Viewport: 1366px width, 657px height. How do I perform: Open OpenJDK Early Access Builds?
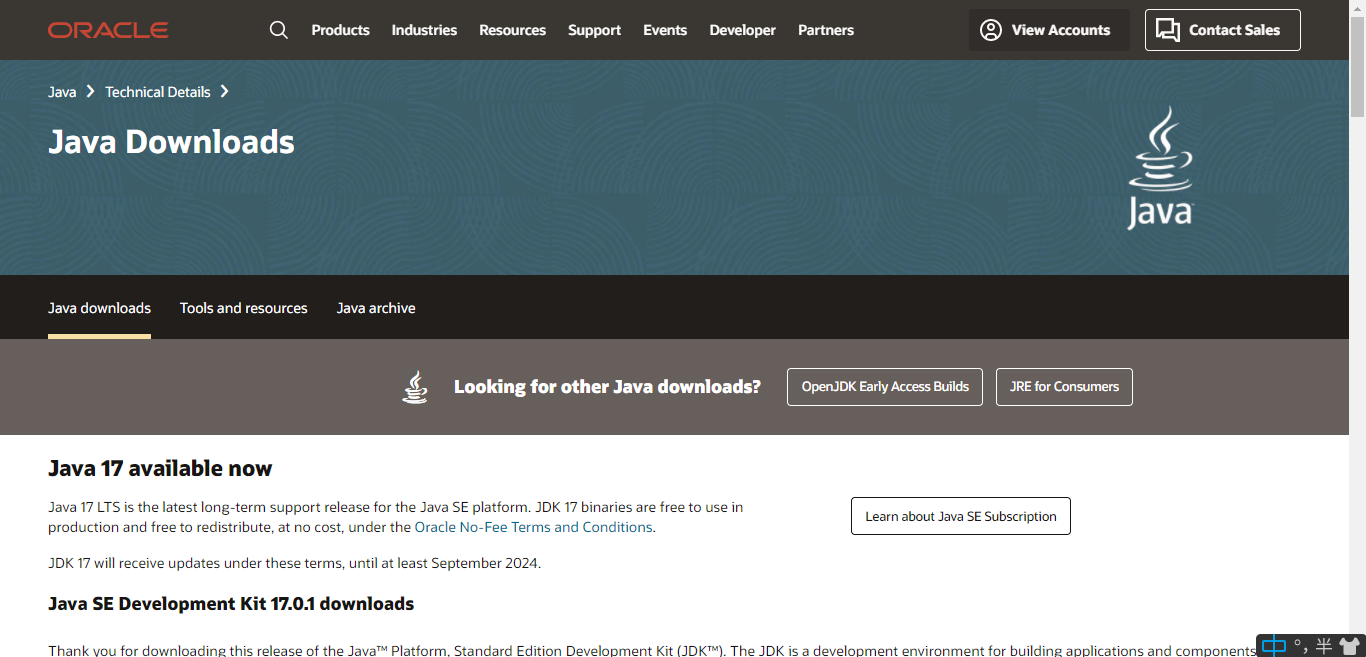pyautogui.click(x=885, y=387)
